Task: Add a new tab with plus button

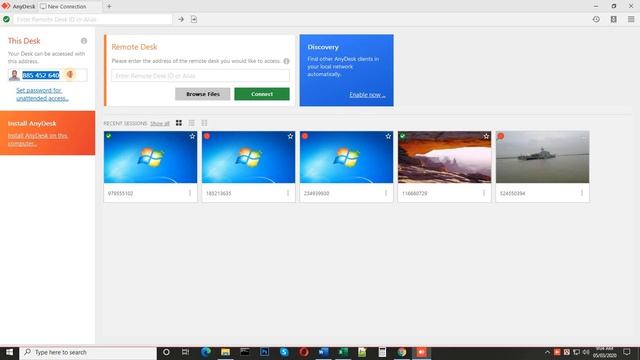Action: click(x=109, y=7)
